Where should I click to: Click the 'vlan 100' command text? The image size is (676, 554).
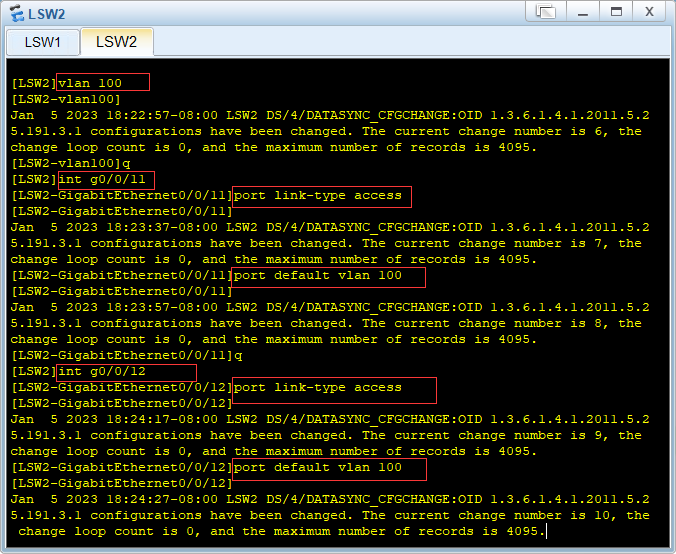click(x=90, y=83)
